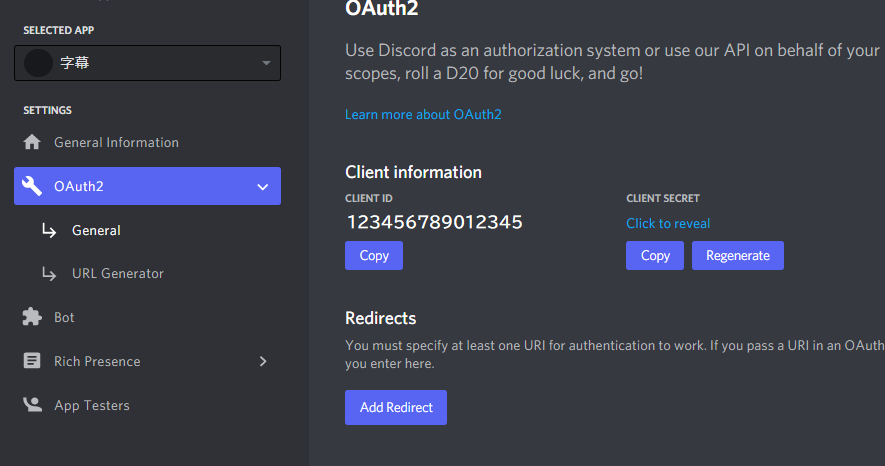
Task: Go to OAuth2 General sub-page
Action: [96, 230]
